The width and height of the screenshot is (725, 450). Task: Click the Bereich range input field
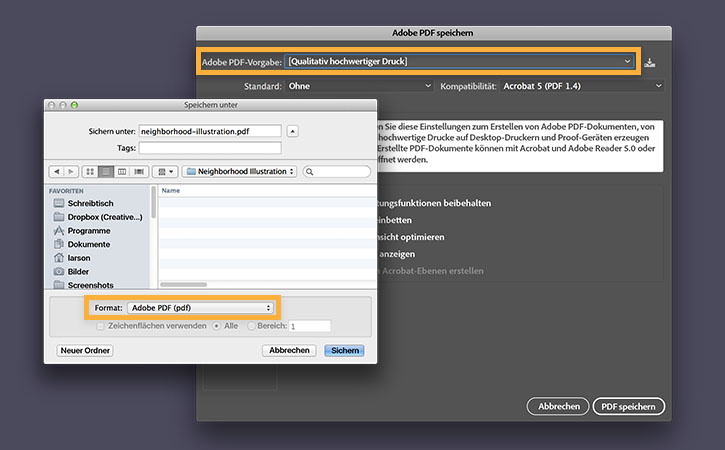coord(309,326)
